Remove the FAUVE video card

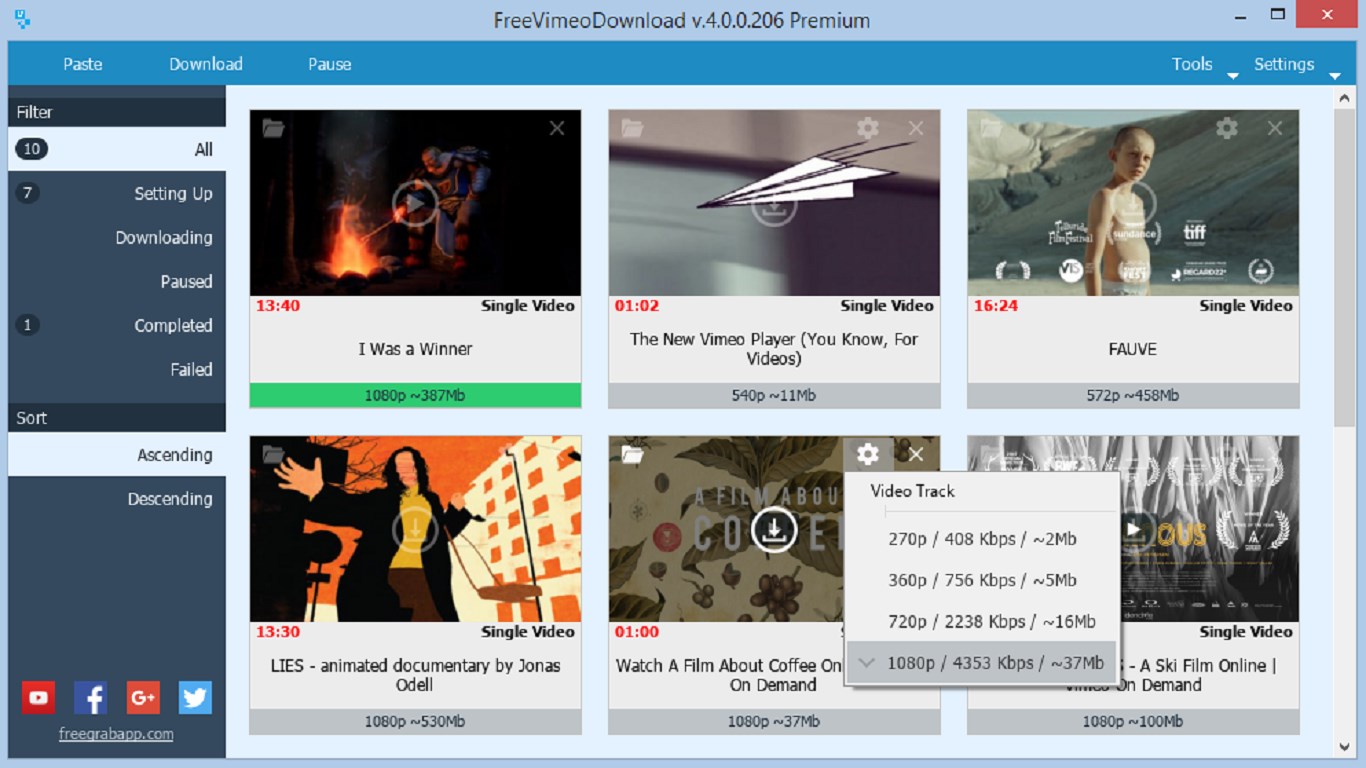coord(1275,128)
